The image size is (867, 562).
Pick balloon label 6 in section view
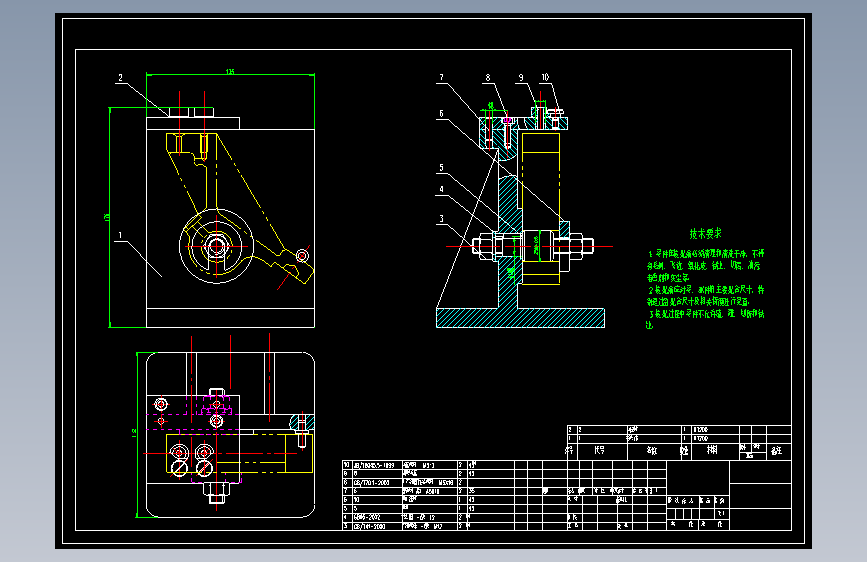coord(441,113)
